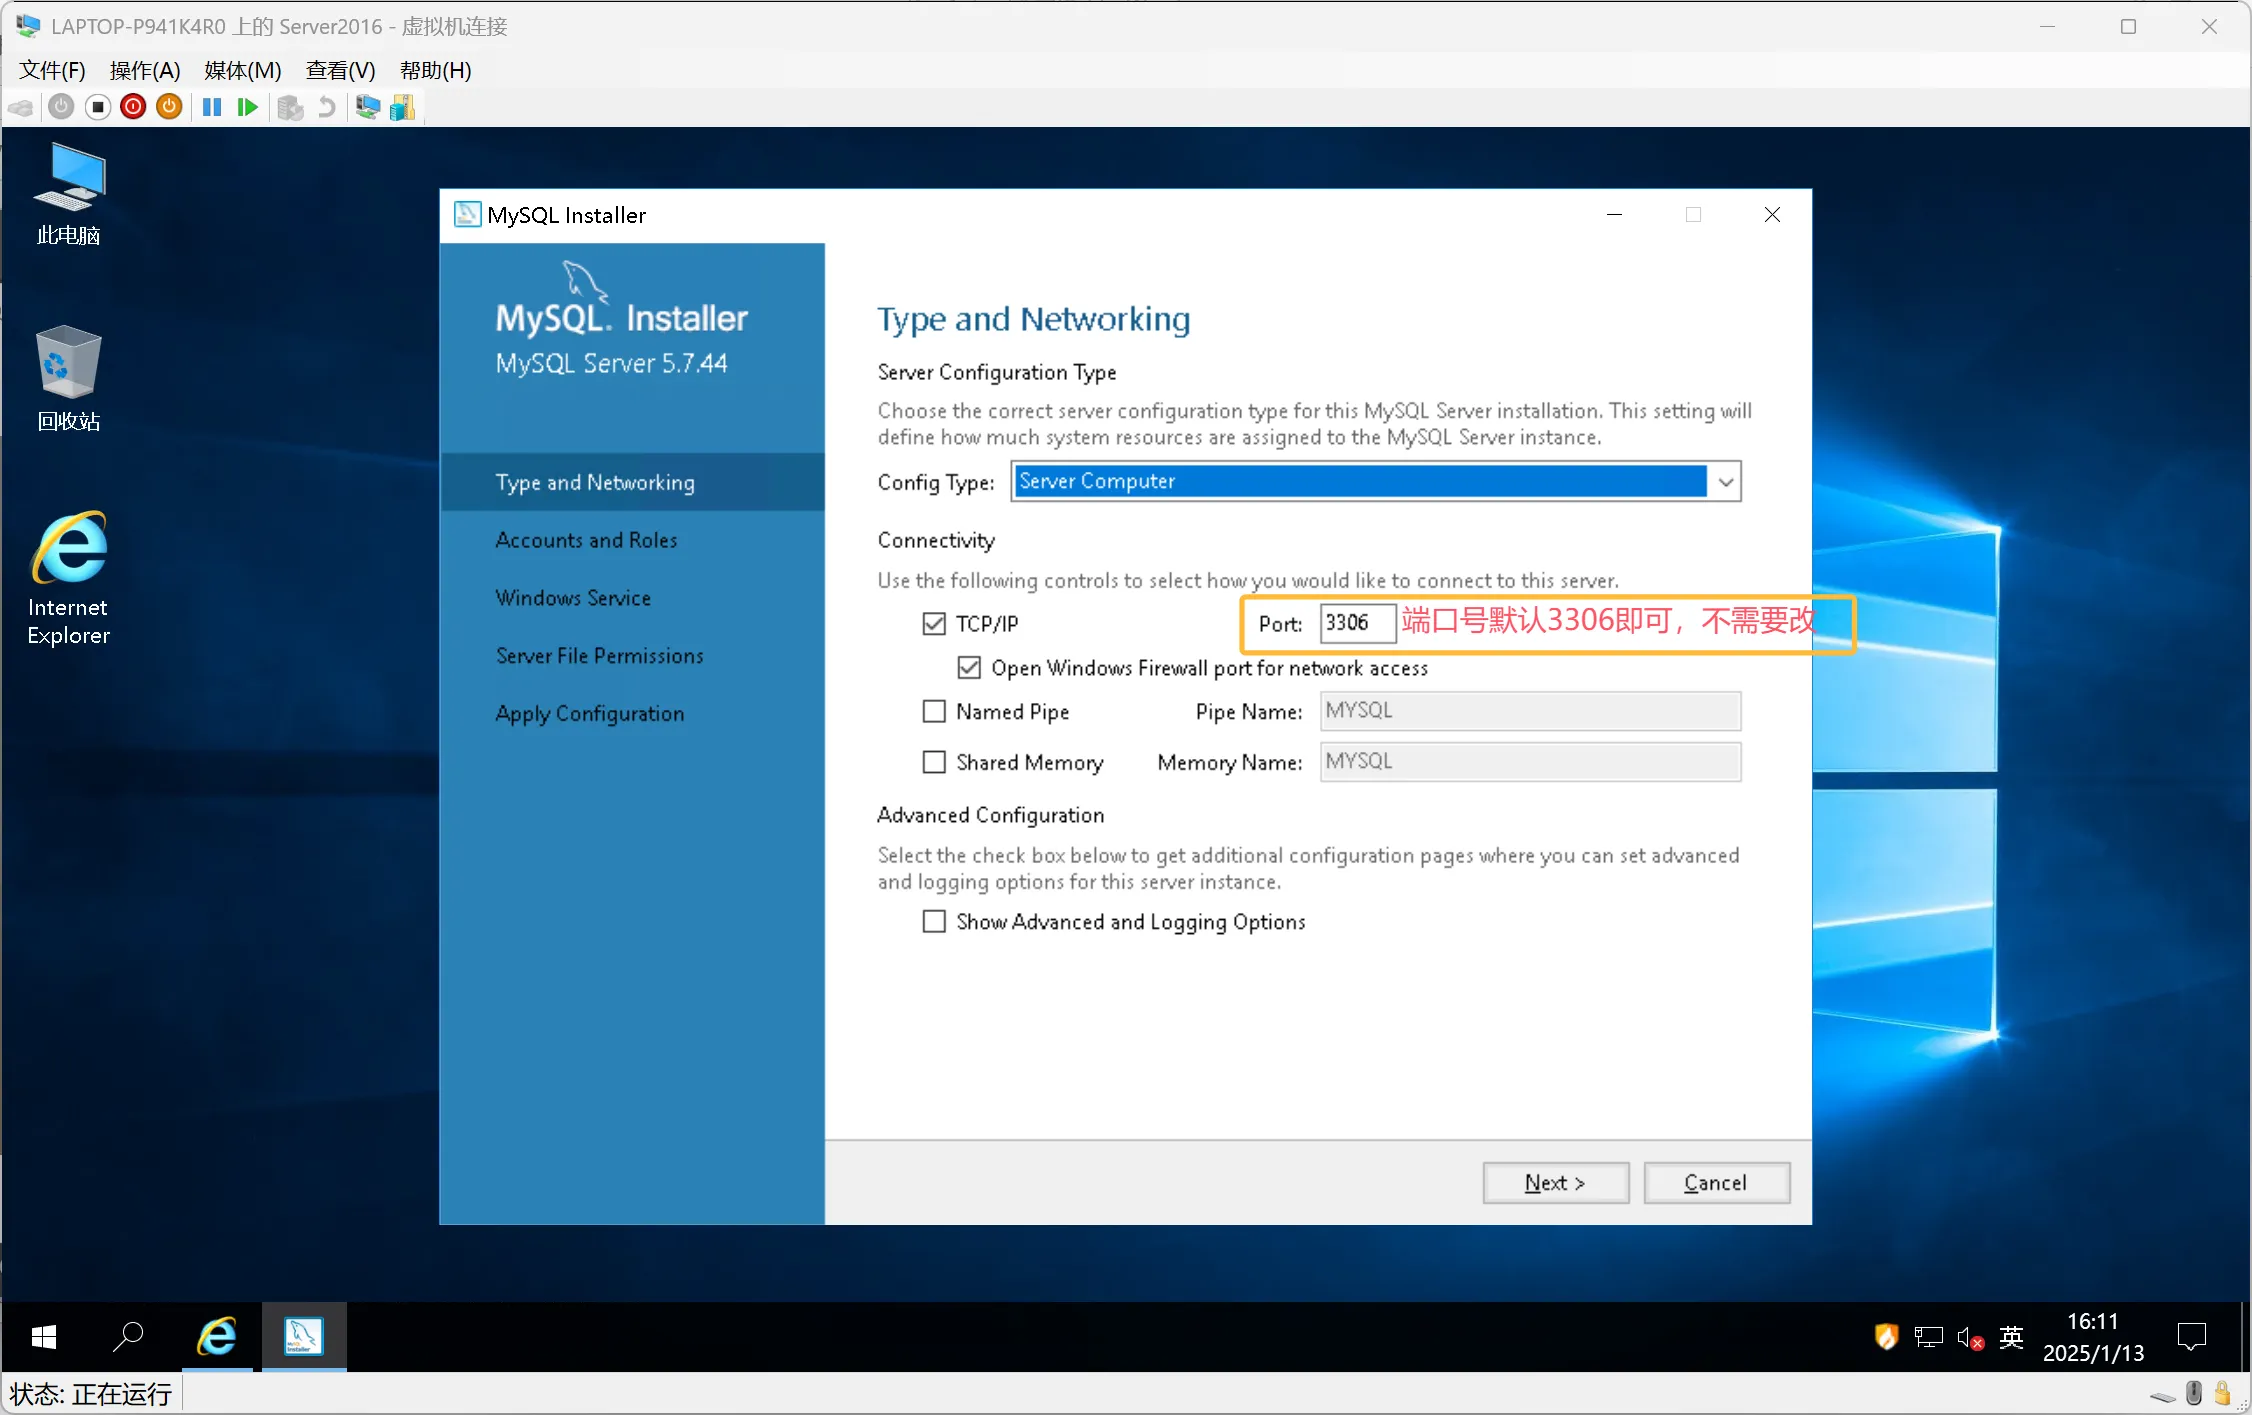The width and height of the screenshot is (2252, 1415).
Task: Select the 回收站 recycle bin icon
Action: coord(68,379)
